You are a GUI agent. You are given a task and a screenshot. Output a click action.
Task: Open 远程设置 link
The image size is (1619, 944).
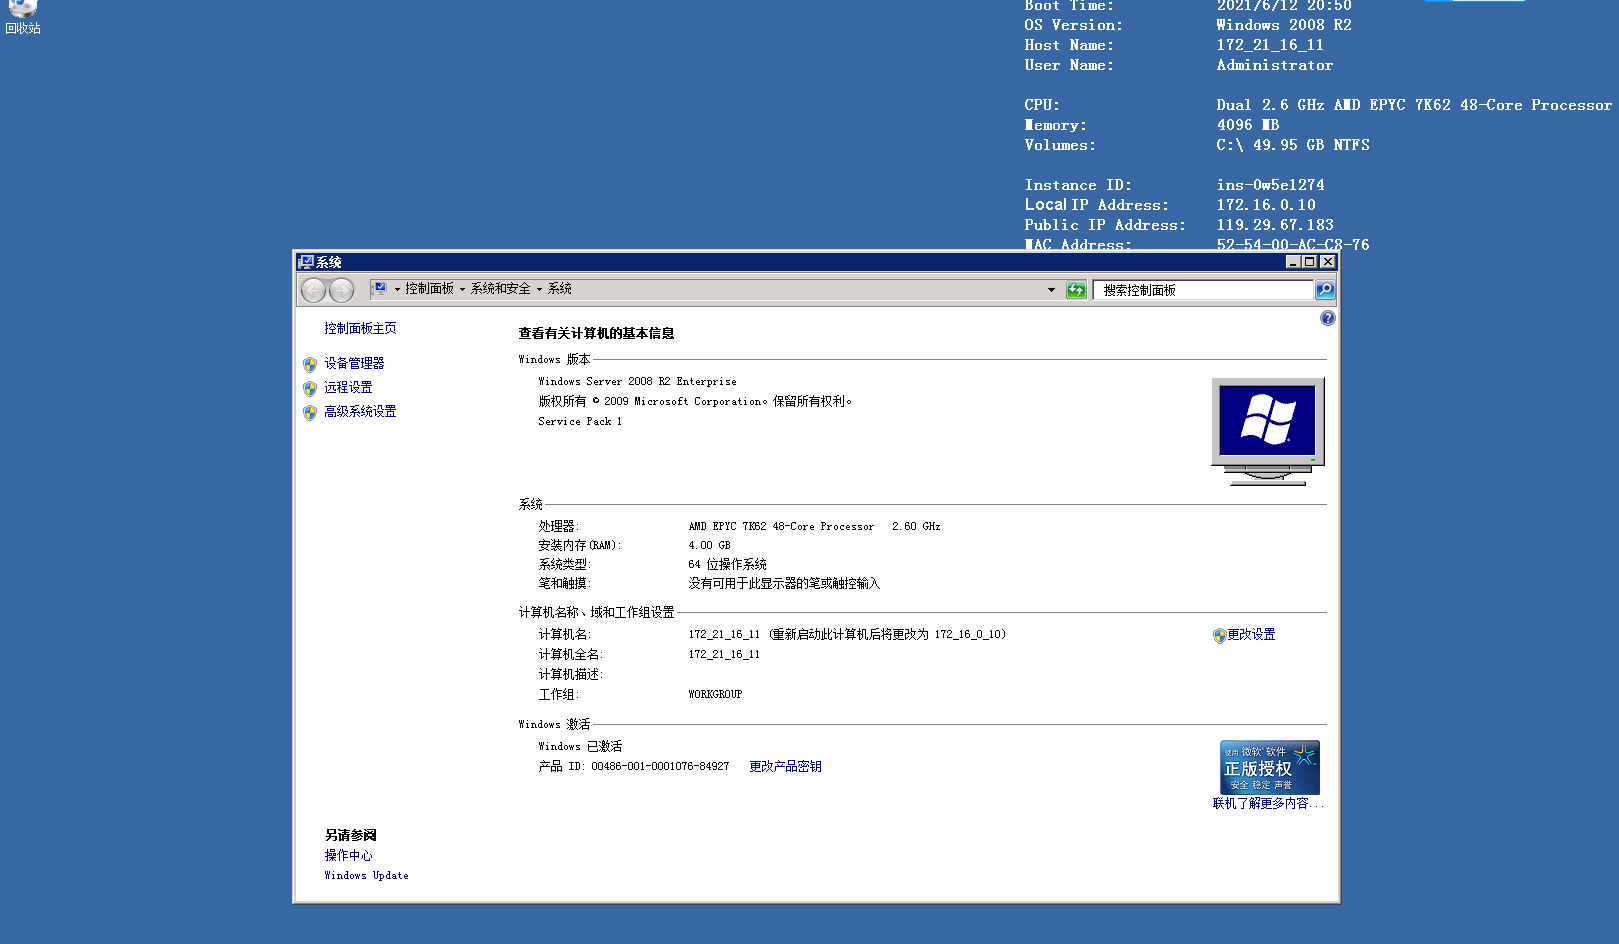[348, 387]
